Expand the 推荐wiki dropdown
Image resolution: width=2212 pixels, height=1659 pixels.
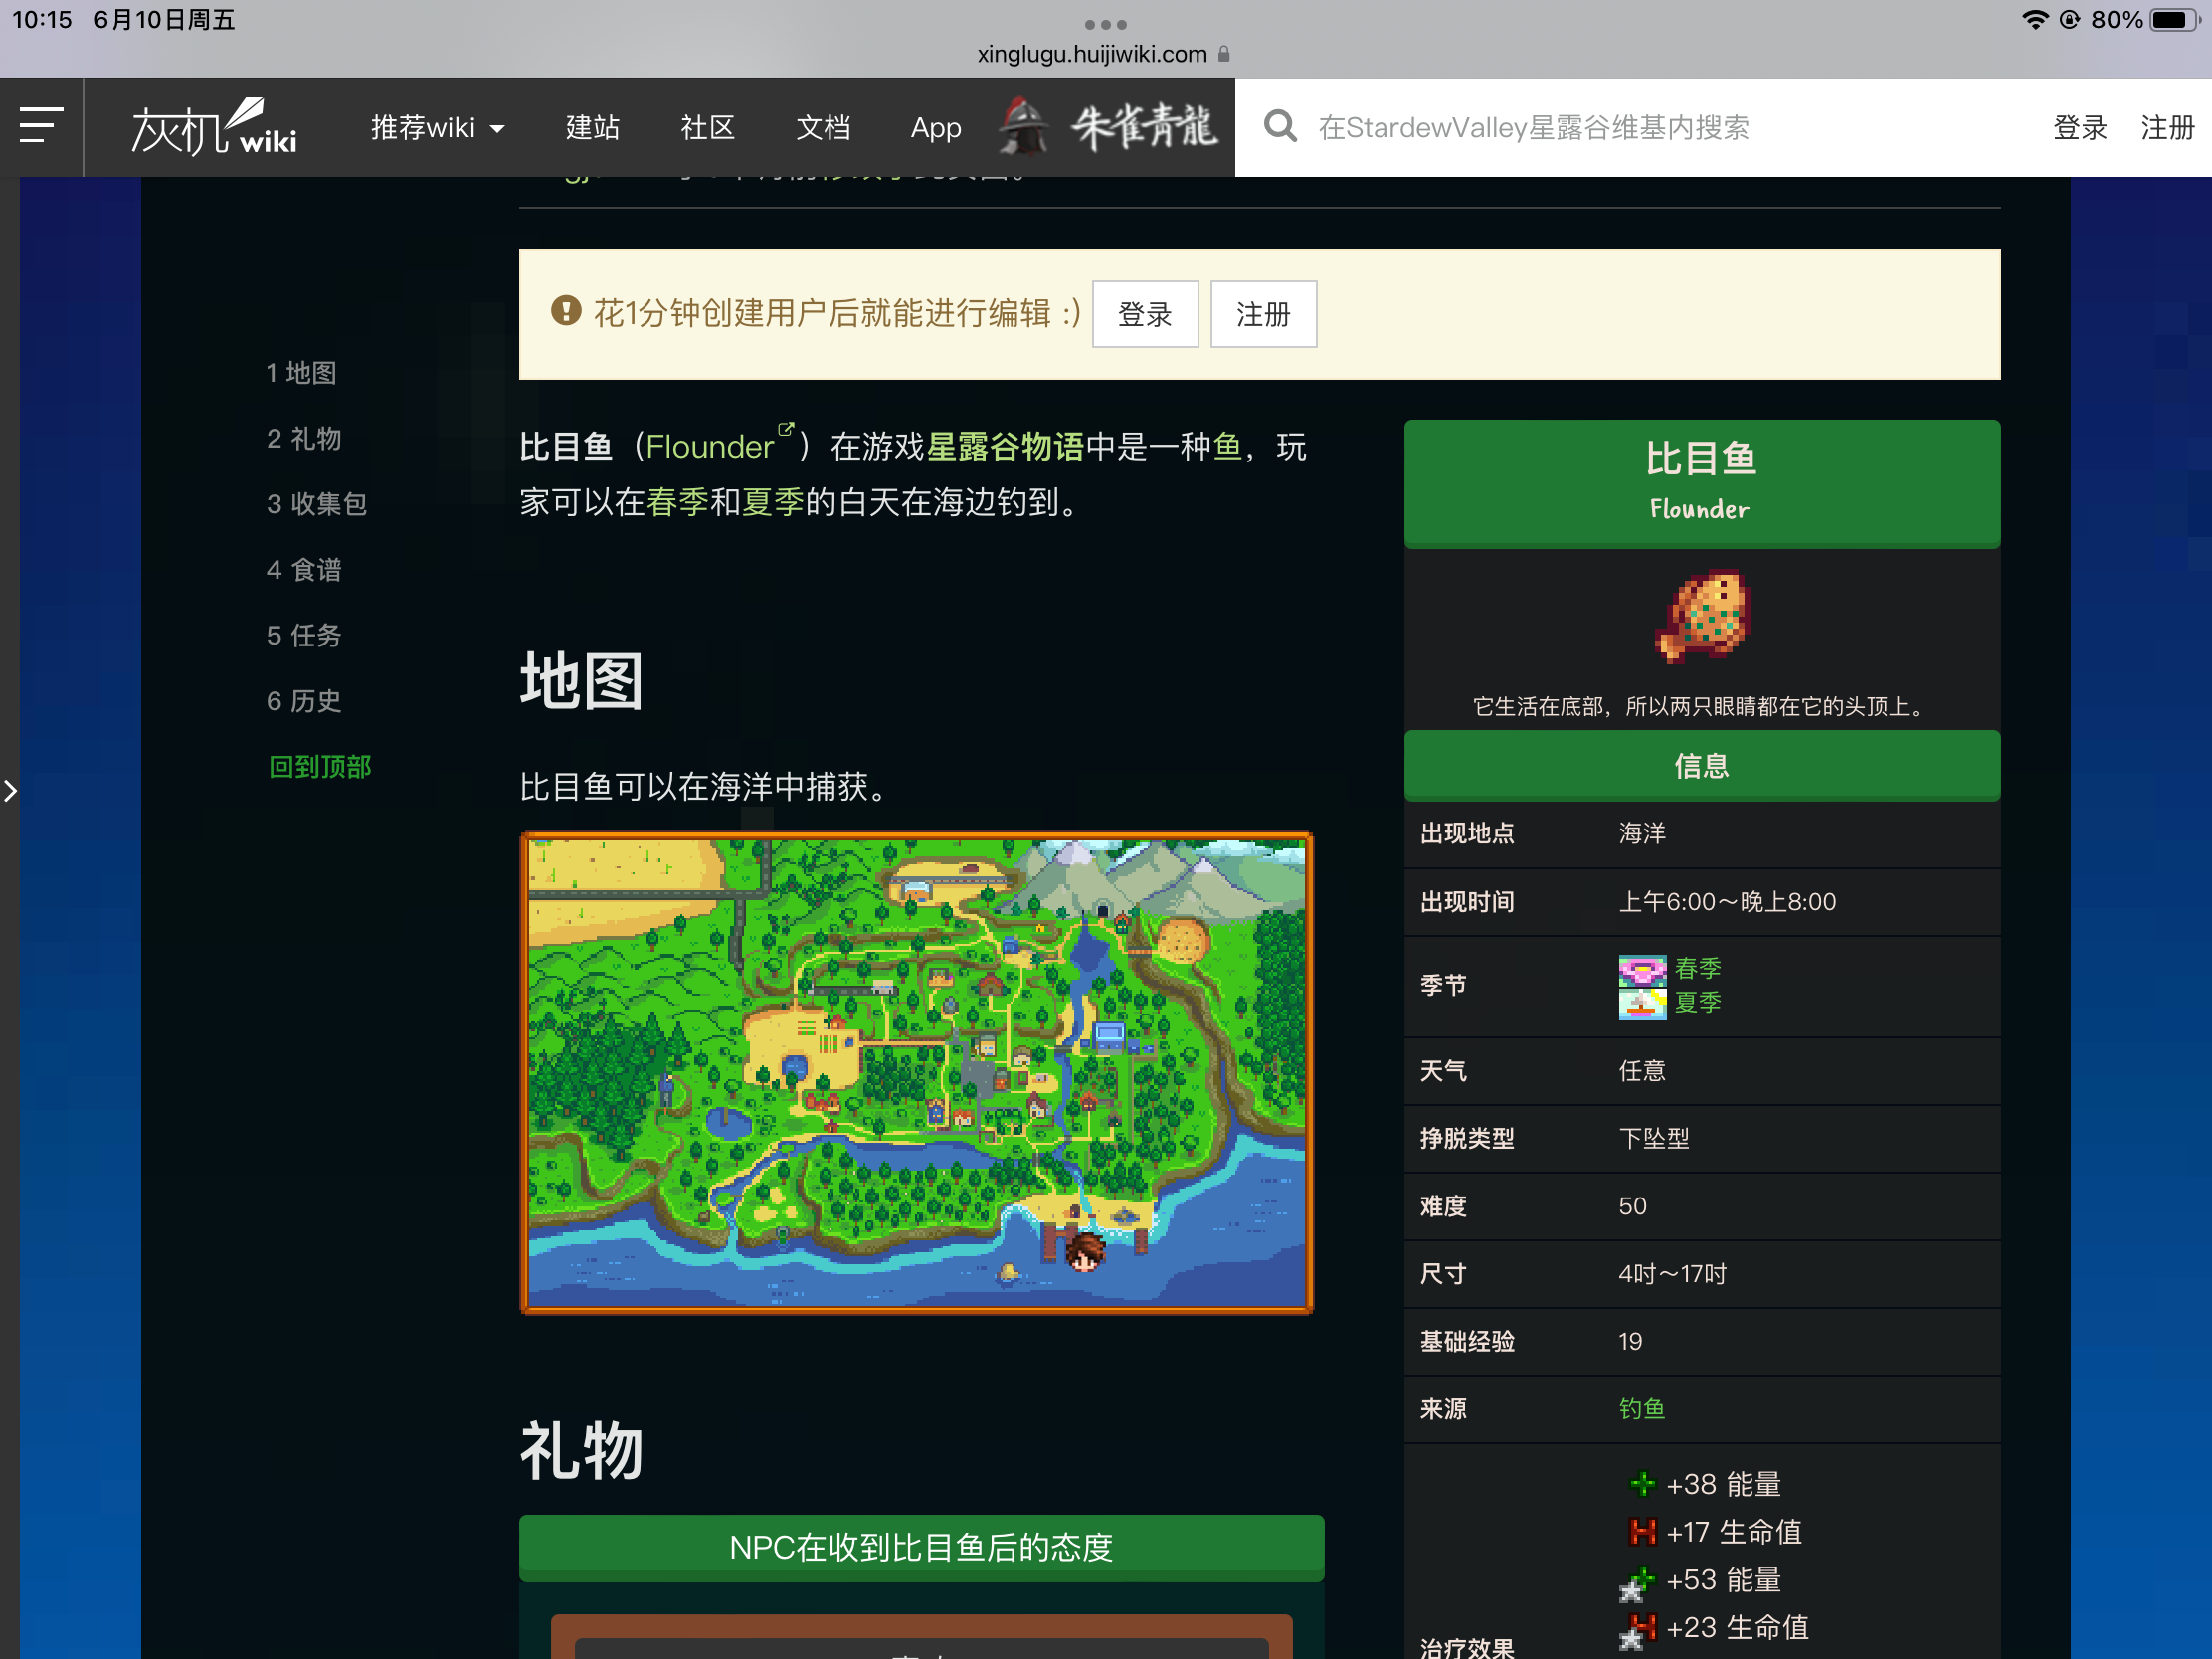437,128
